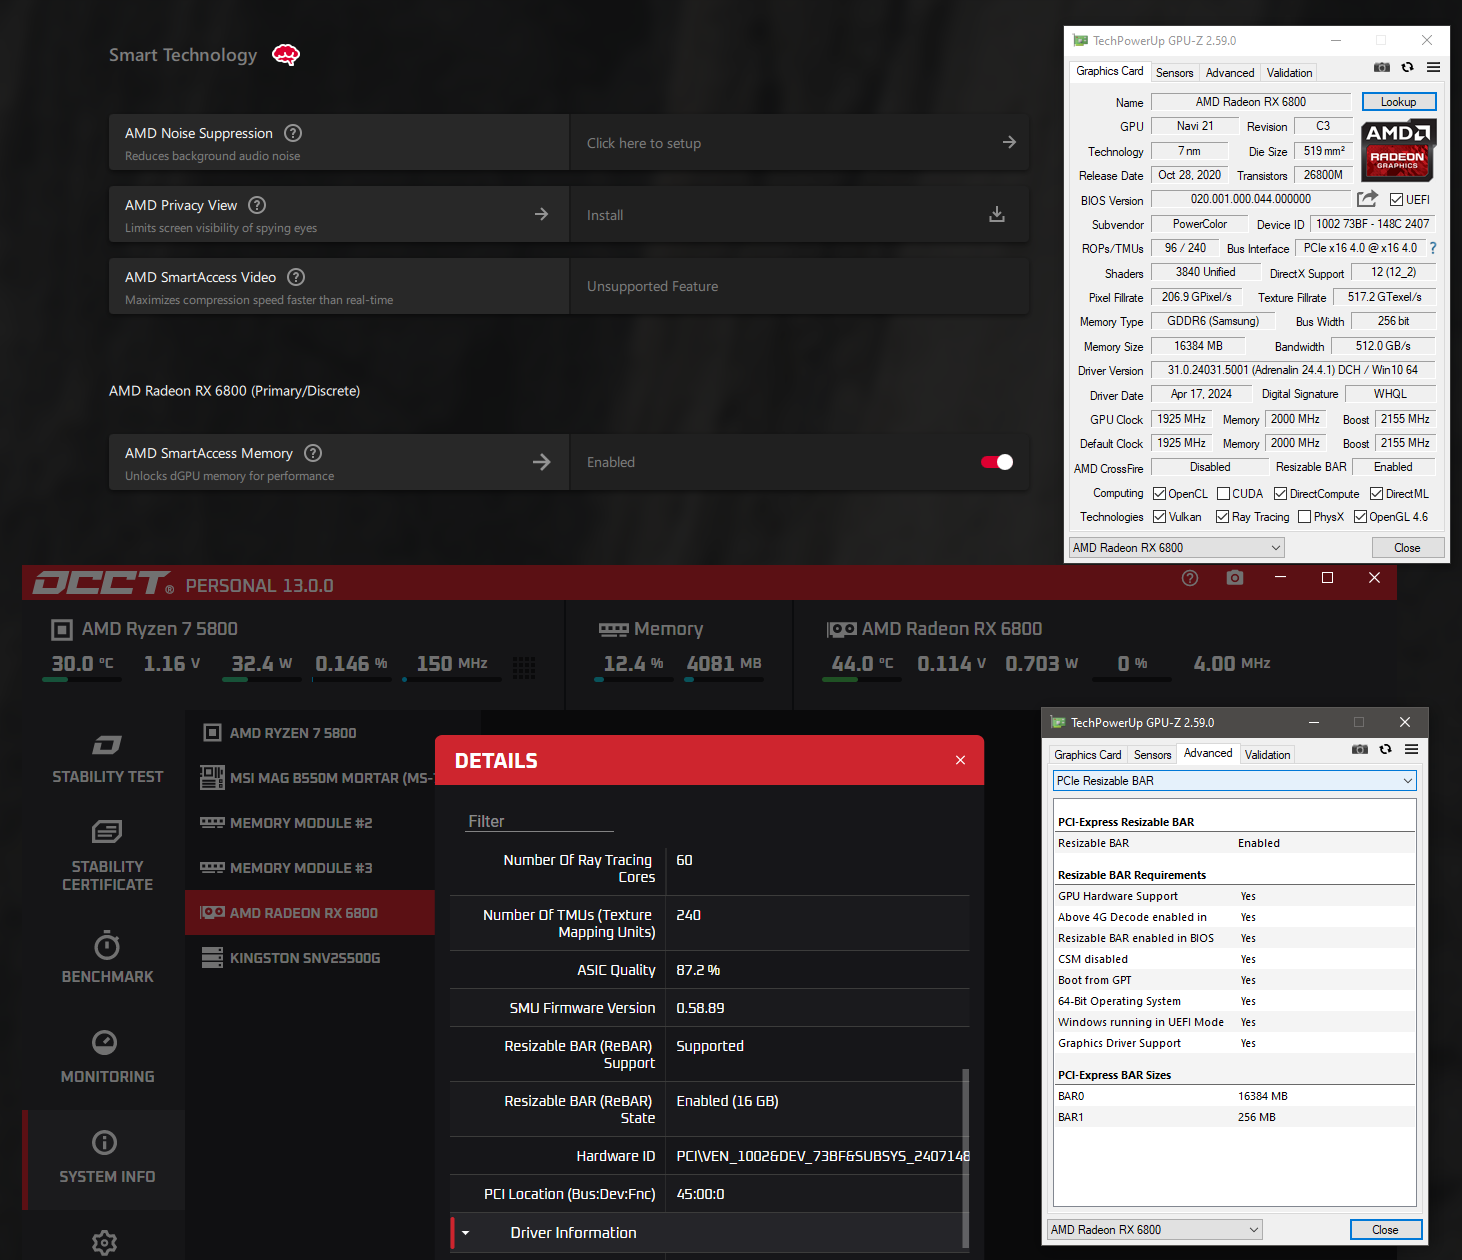Select AMD Ryzen 7 5800 in device list

[310, 733]
